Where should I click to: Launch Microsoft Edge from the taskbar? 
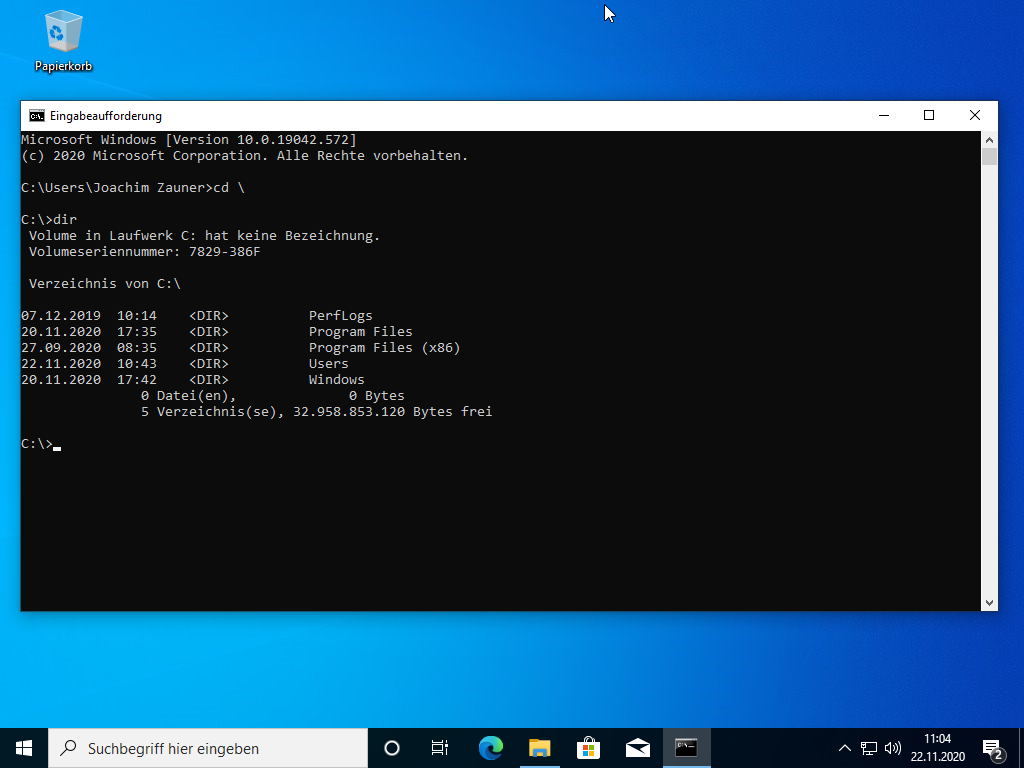(x=490, y=748)
